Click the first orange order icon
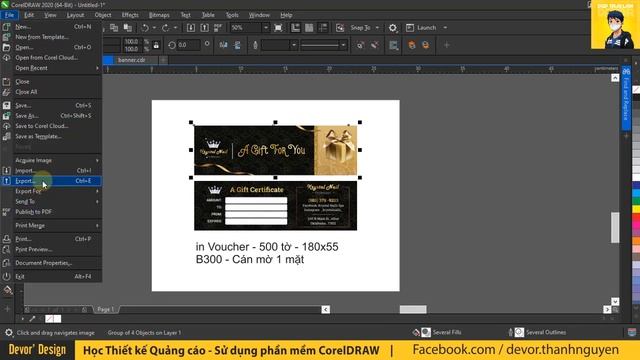Image resolution: width=640 pixels, height=360 pixels. 412,45
